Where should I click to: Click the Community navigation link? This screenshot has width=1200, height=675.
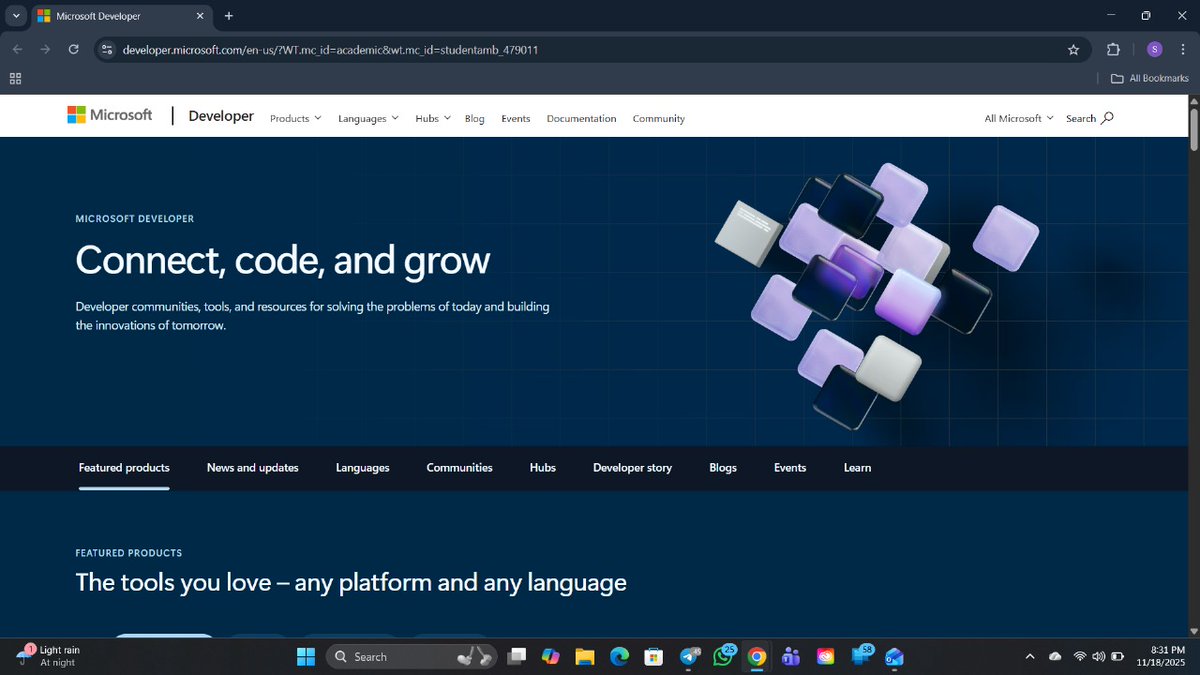658,118
